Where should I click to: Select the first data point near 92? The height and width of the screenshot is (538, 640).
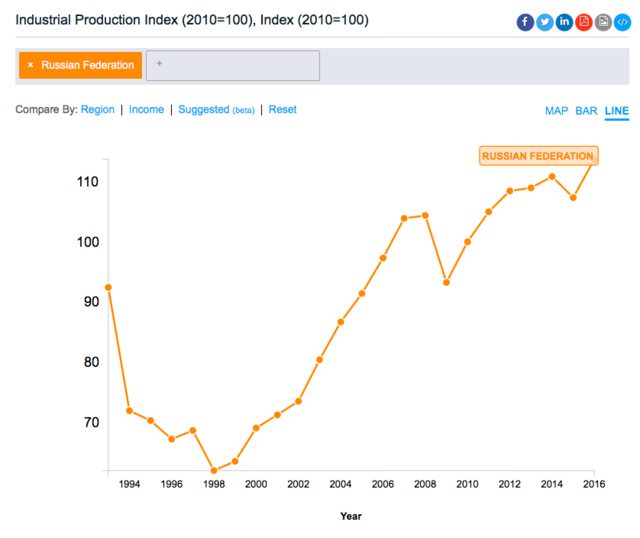pyautogui.click(x=108, y=287)
